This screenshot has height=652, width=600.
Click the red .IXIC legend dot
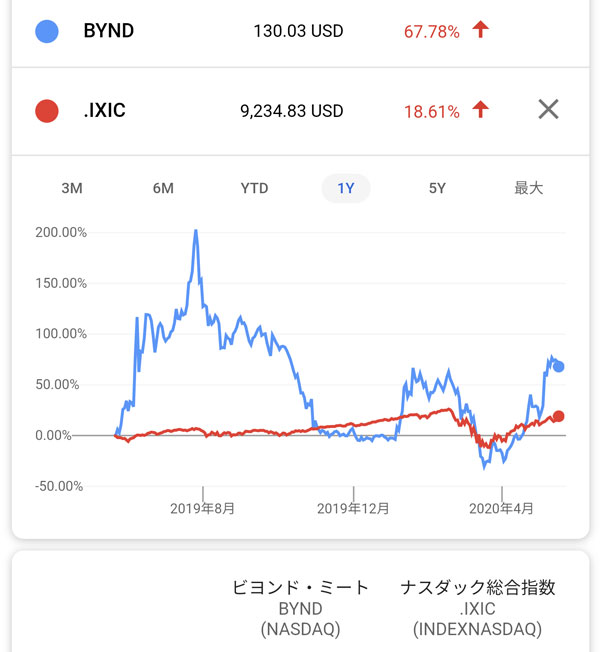pos(46,110)
